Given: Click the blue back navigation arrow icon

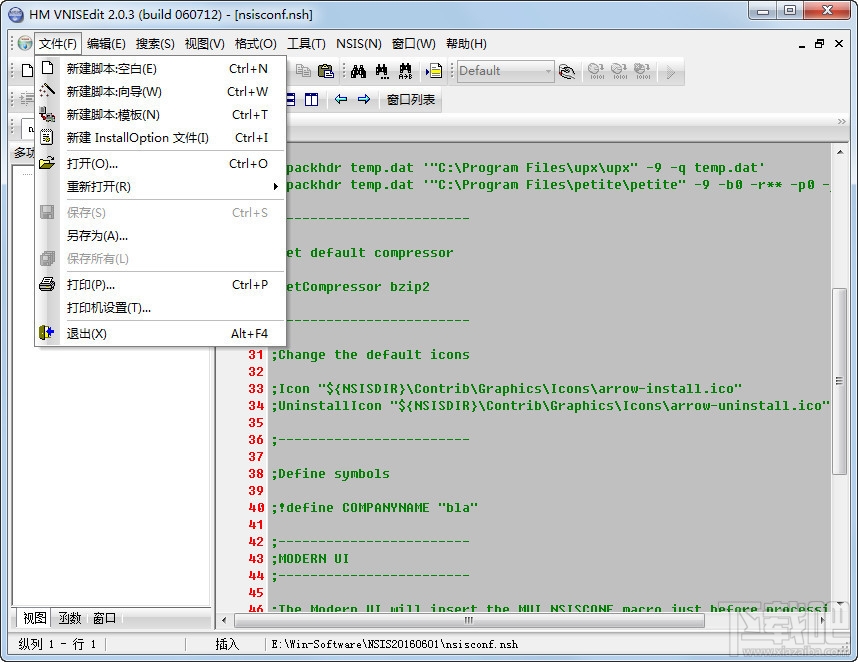Looking at the screenshot, I should click(341, 99).
